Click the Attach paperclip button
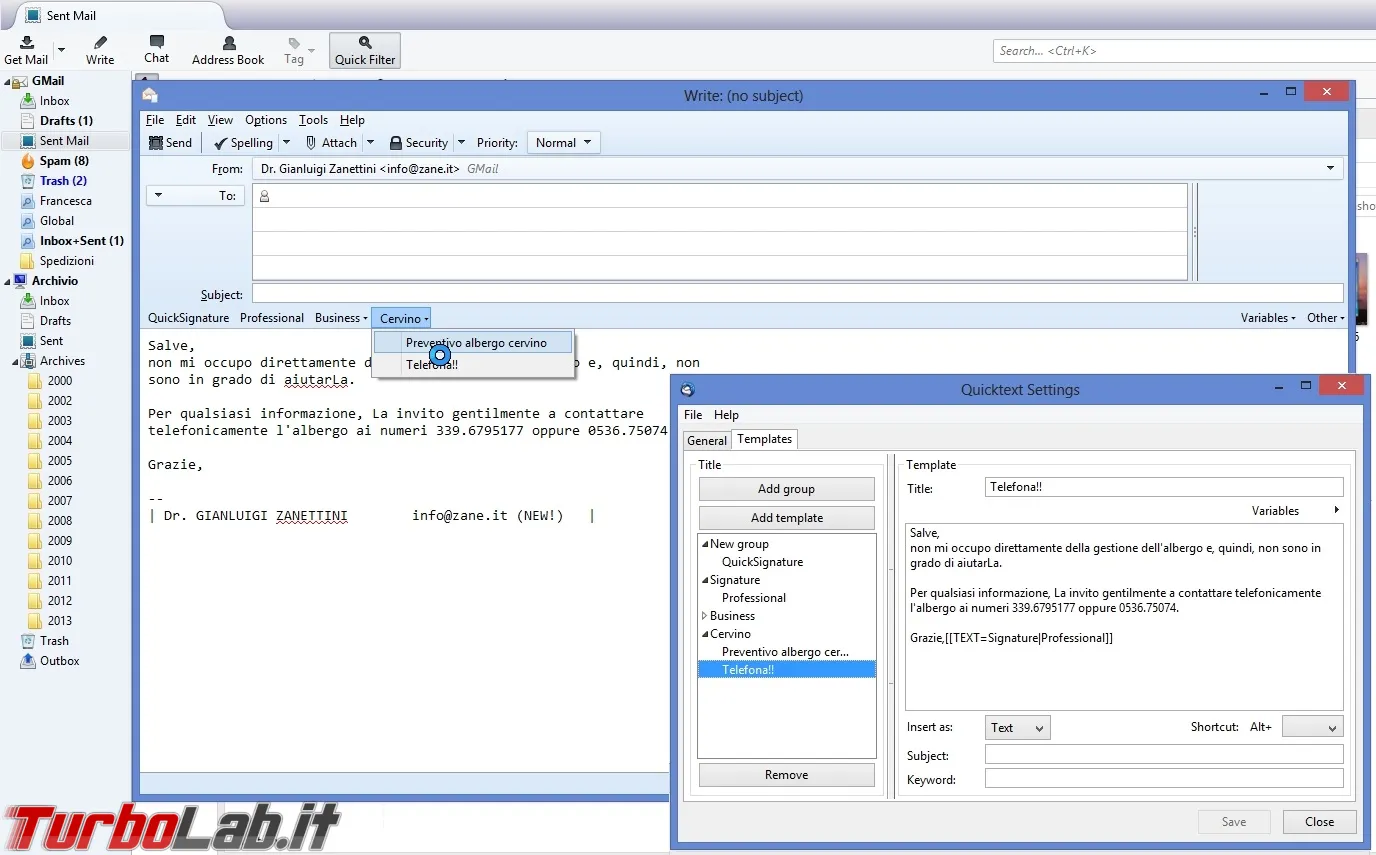 [x=331, y=143]
